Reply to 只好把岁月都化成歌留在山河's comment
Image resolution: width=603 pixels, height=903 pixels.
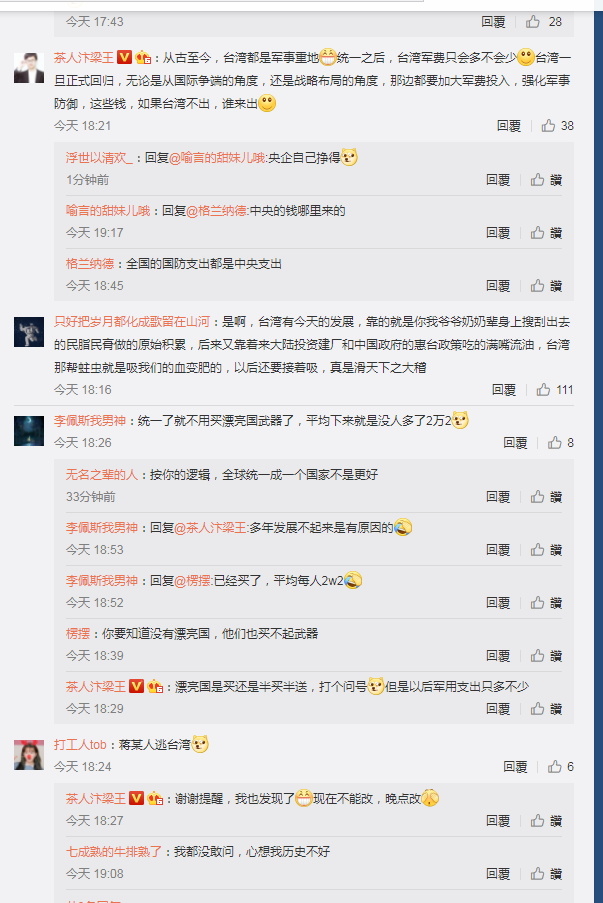(x=503, y=390)
